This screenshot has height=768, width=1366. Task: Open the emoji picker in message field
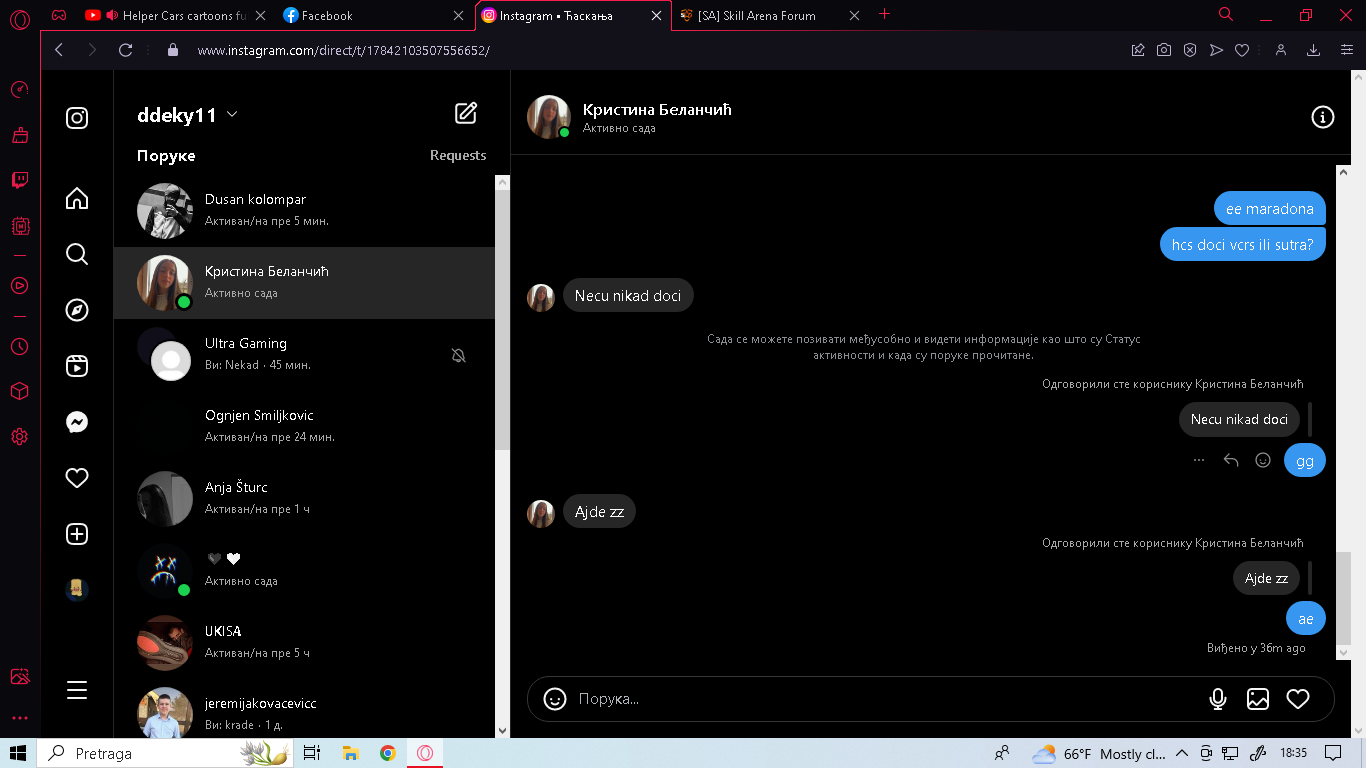point(555,699)
